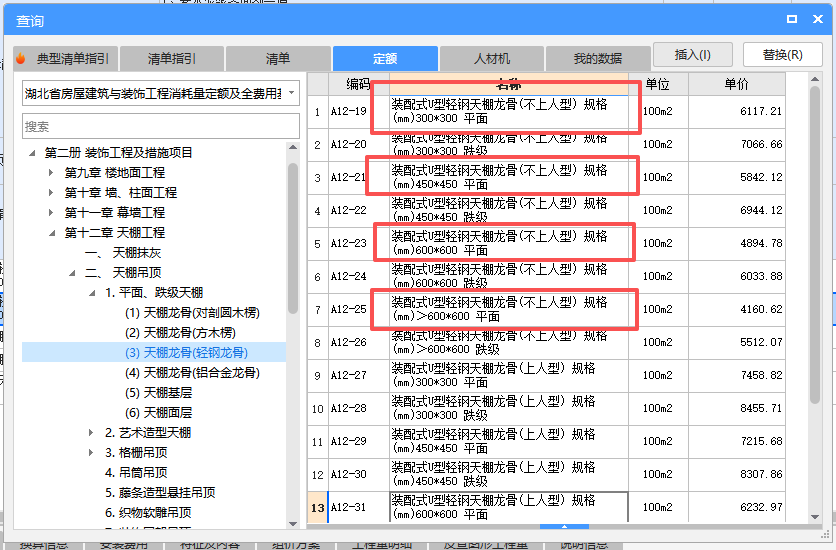Open the 湖北省 quota library dropdown

tap(292, 93)
